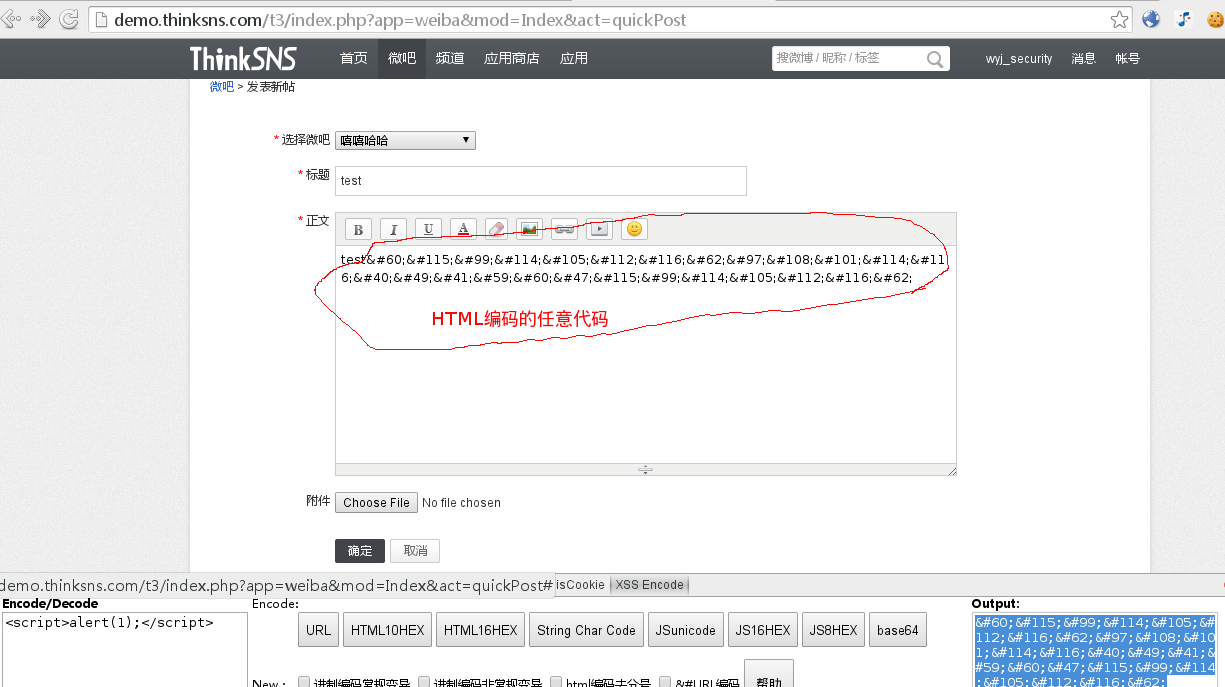
Task: Go to 首页 in the navigation bar
Action: point(354,59)
